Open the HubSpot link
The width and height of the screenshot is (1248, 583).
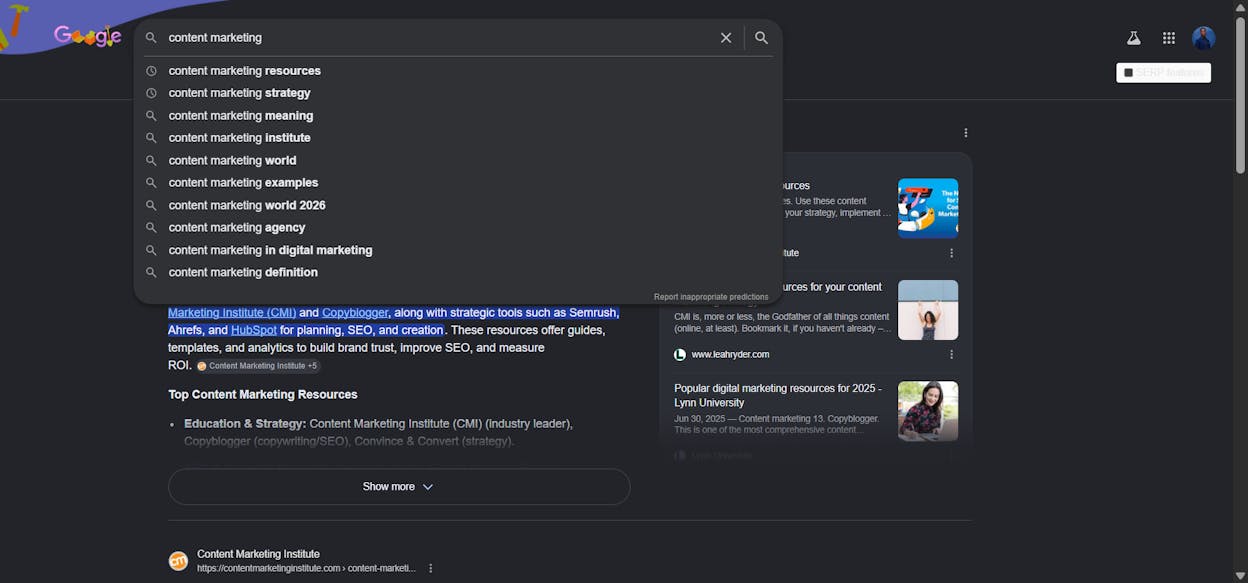pyautogui.click(x=254, y=330)
